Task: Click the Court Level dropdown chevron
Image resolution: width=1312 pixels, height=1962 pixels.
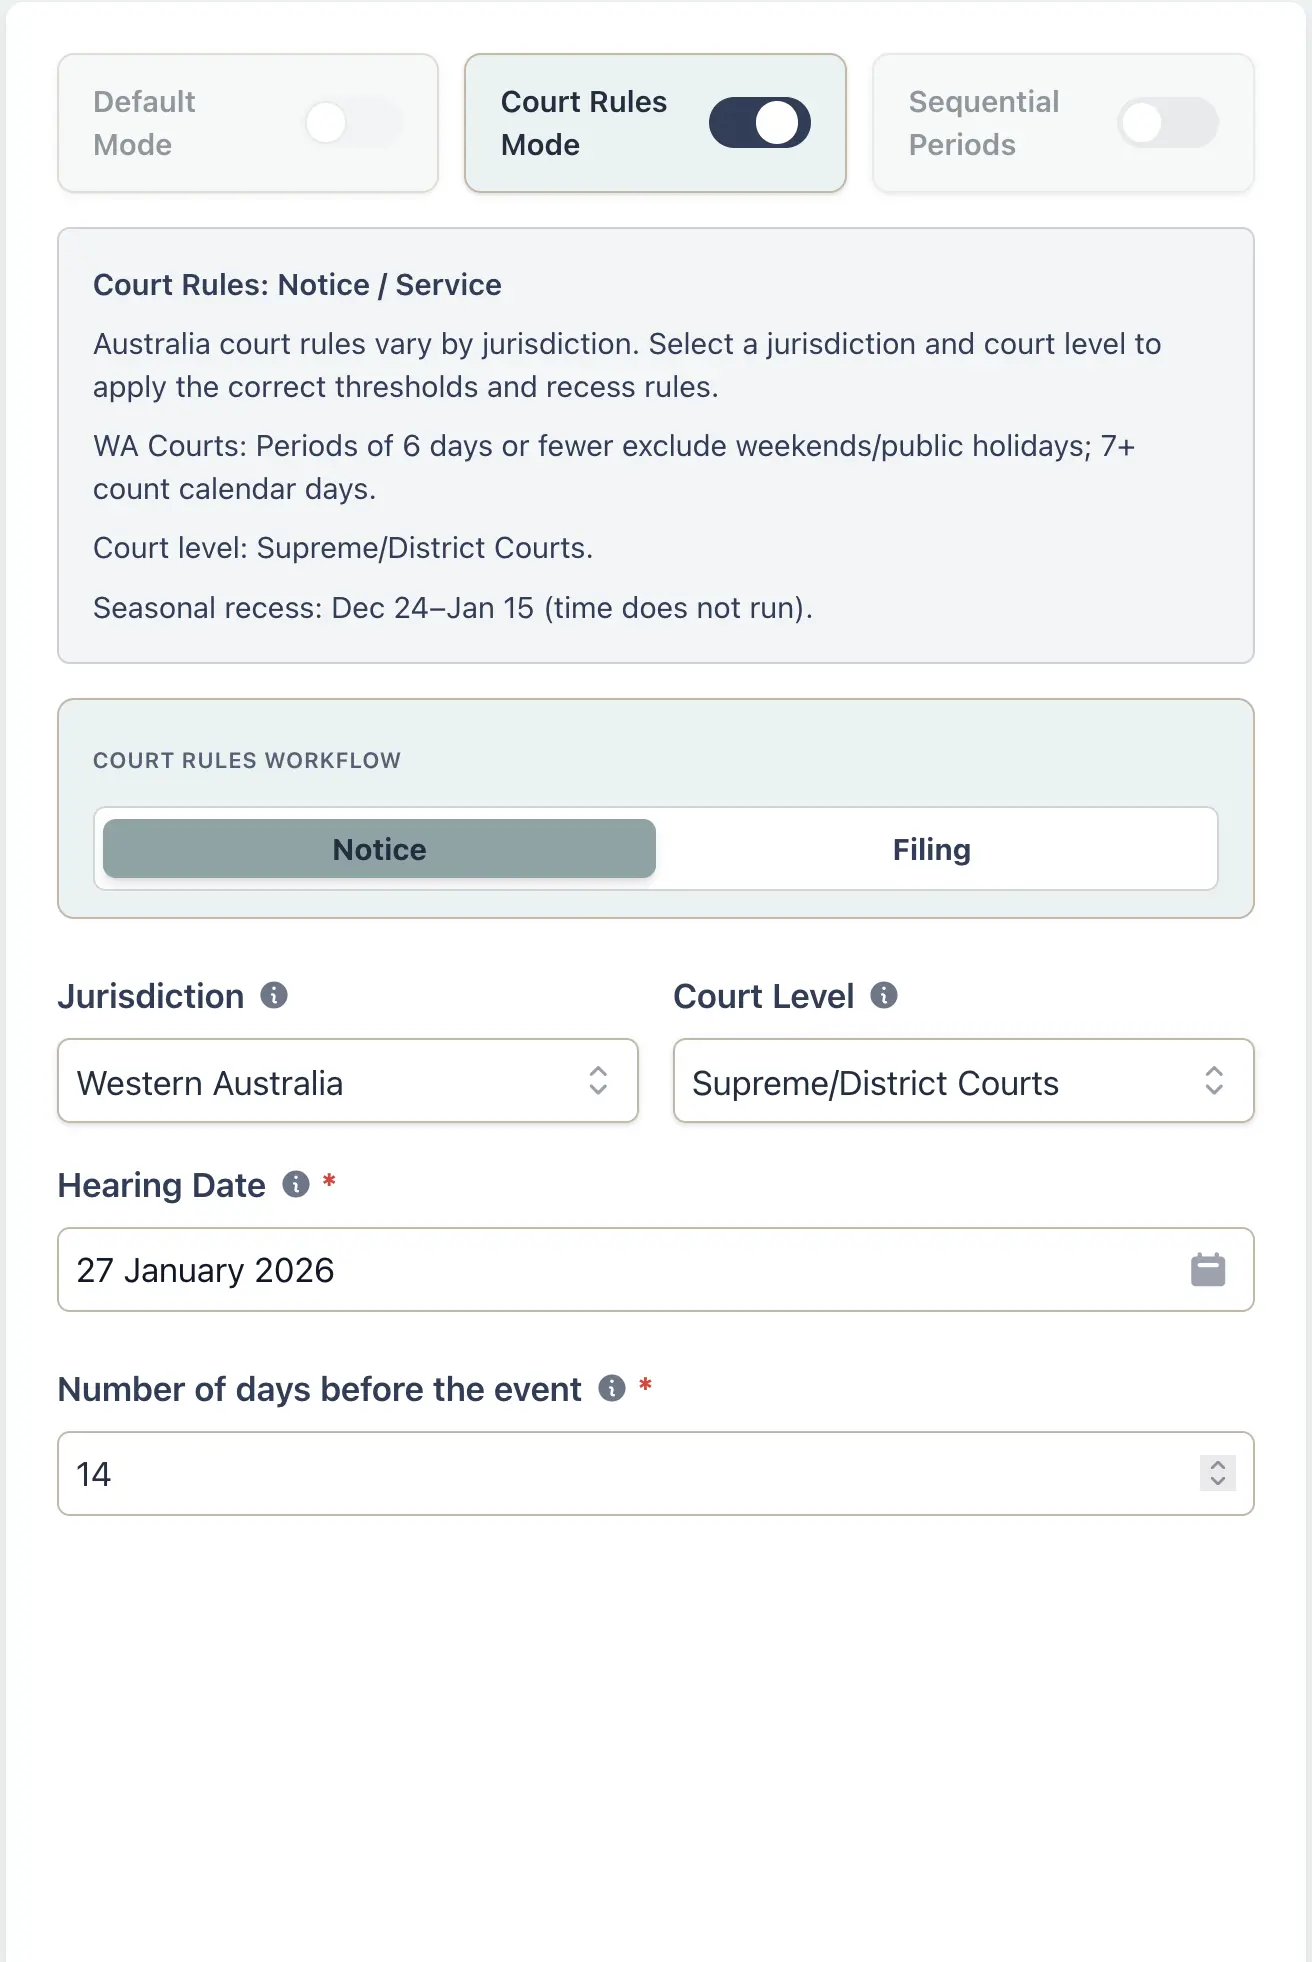Action: (1214, 1081)
